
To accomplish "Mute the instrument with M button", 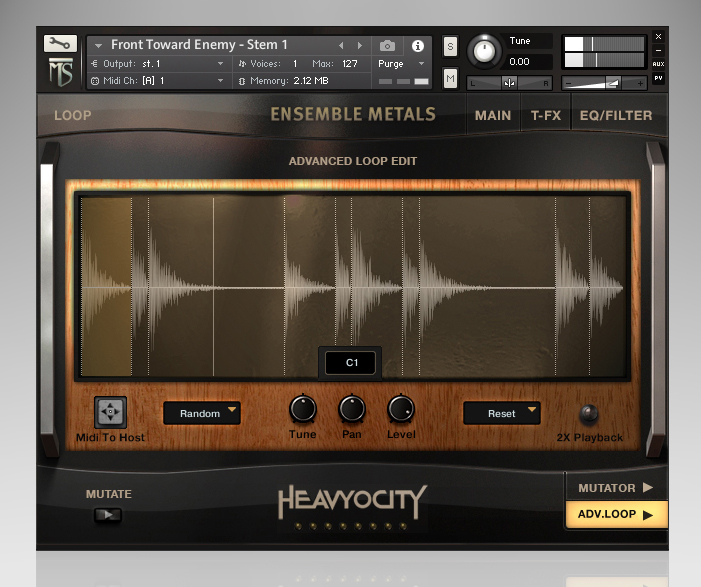I will [x=450, y=79].
